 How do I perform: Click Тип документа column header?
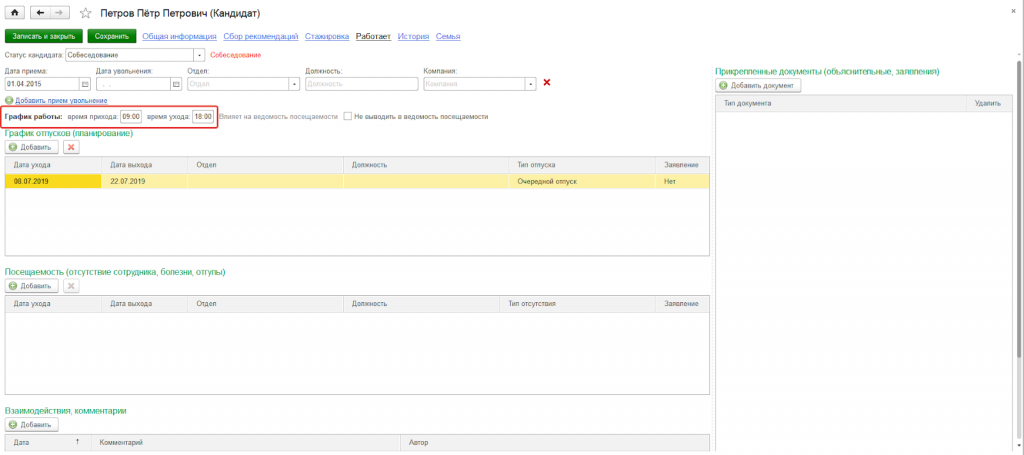(x=841, y=104)
